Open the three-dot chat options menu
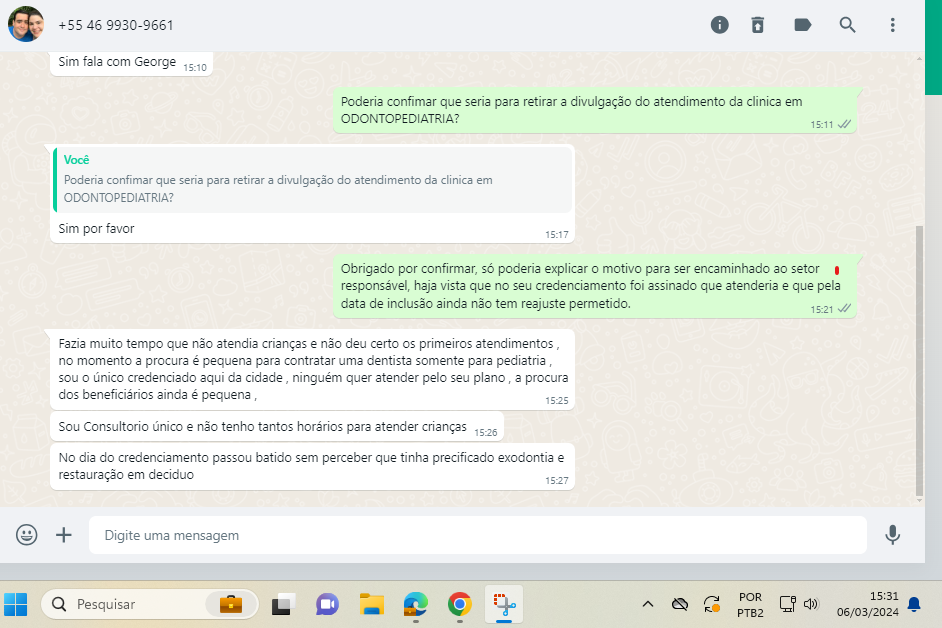Screen dimensions: 942x628 pyautogui.click(x=892, y=25)
